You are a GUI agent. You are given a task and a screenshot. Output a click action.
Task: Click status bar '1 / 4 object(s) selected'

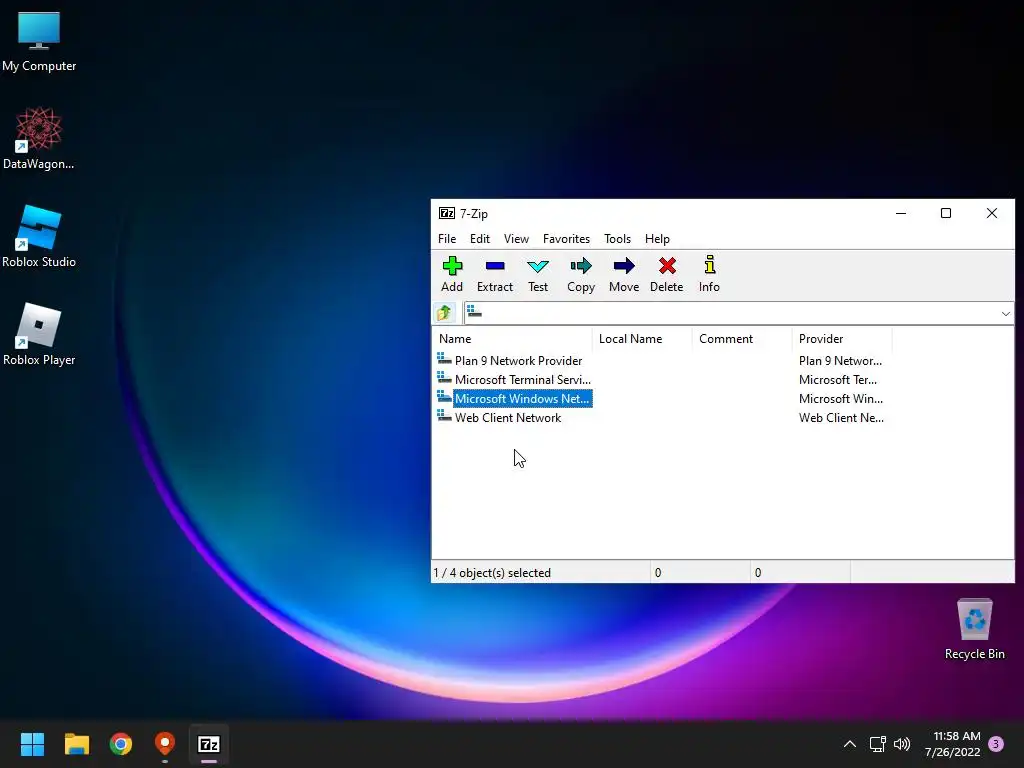(x=492, y=573)
